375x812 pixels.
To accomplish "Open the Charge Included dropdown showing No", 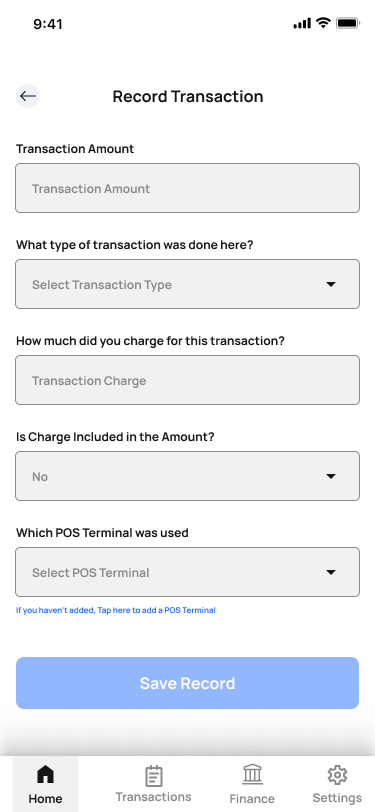I will 188,476.
